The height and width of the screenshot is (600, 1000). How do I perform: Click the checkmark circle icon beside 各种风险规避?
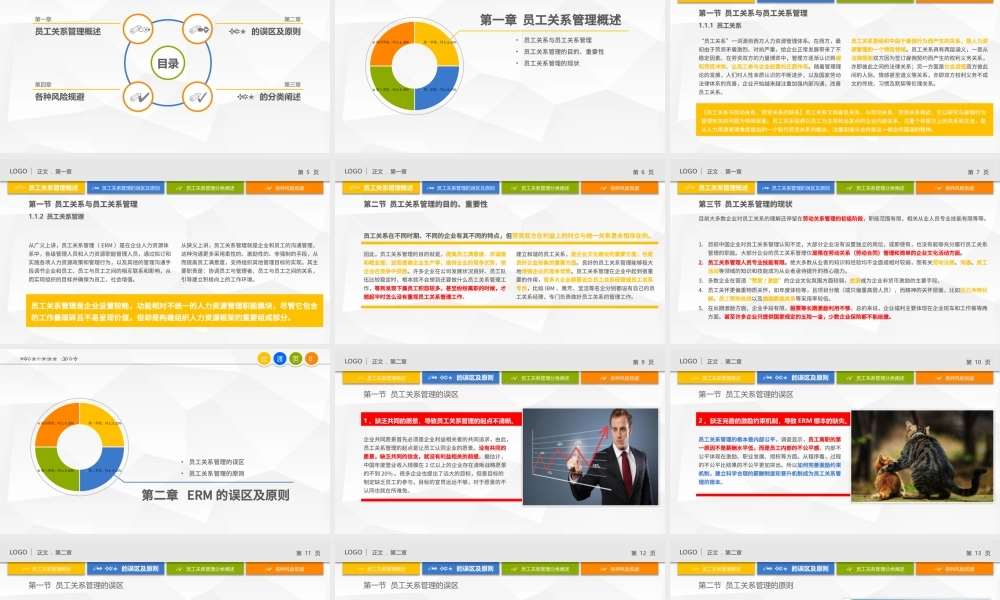[x=137, y=96]
